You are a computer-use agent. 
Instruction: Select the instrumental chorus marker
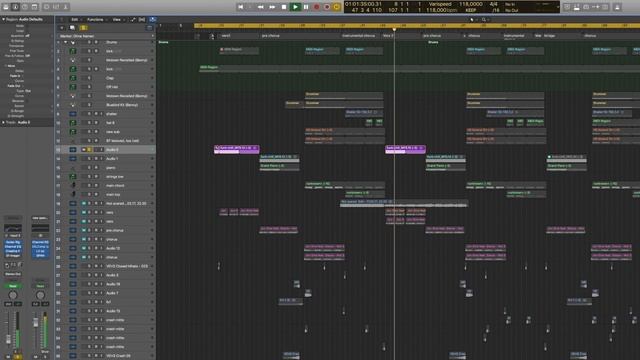tap(358, 36)
